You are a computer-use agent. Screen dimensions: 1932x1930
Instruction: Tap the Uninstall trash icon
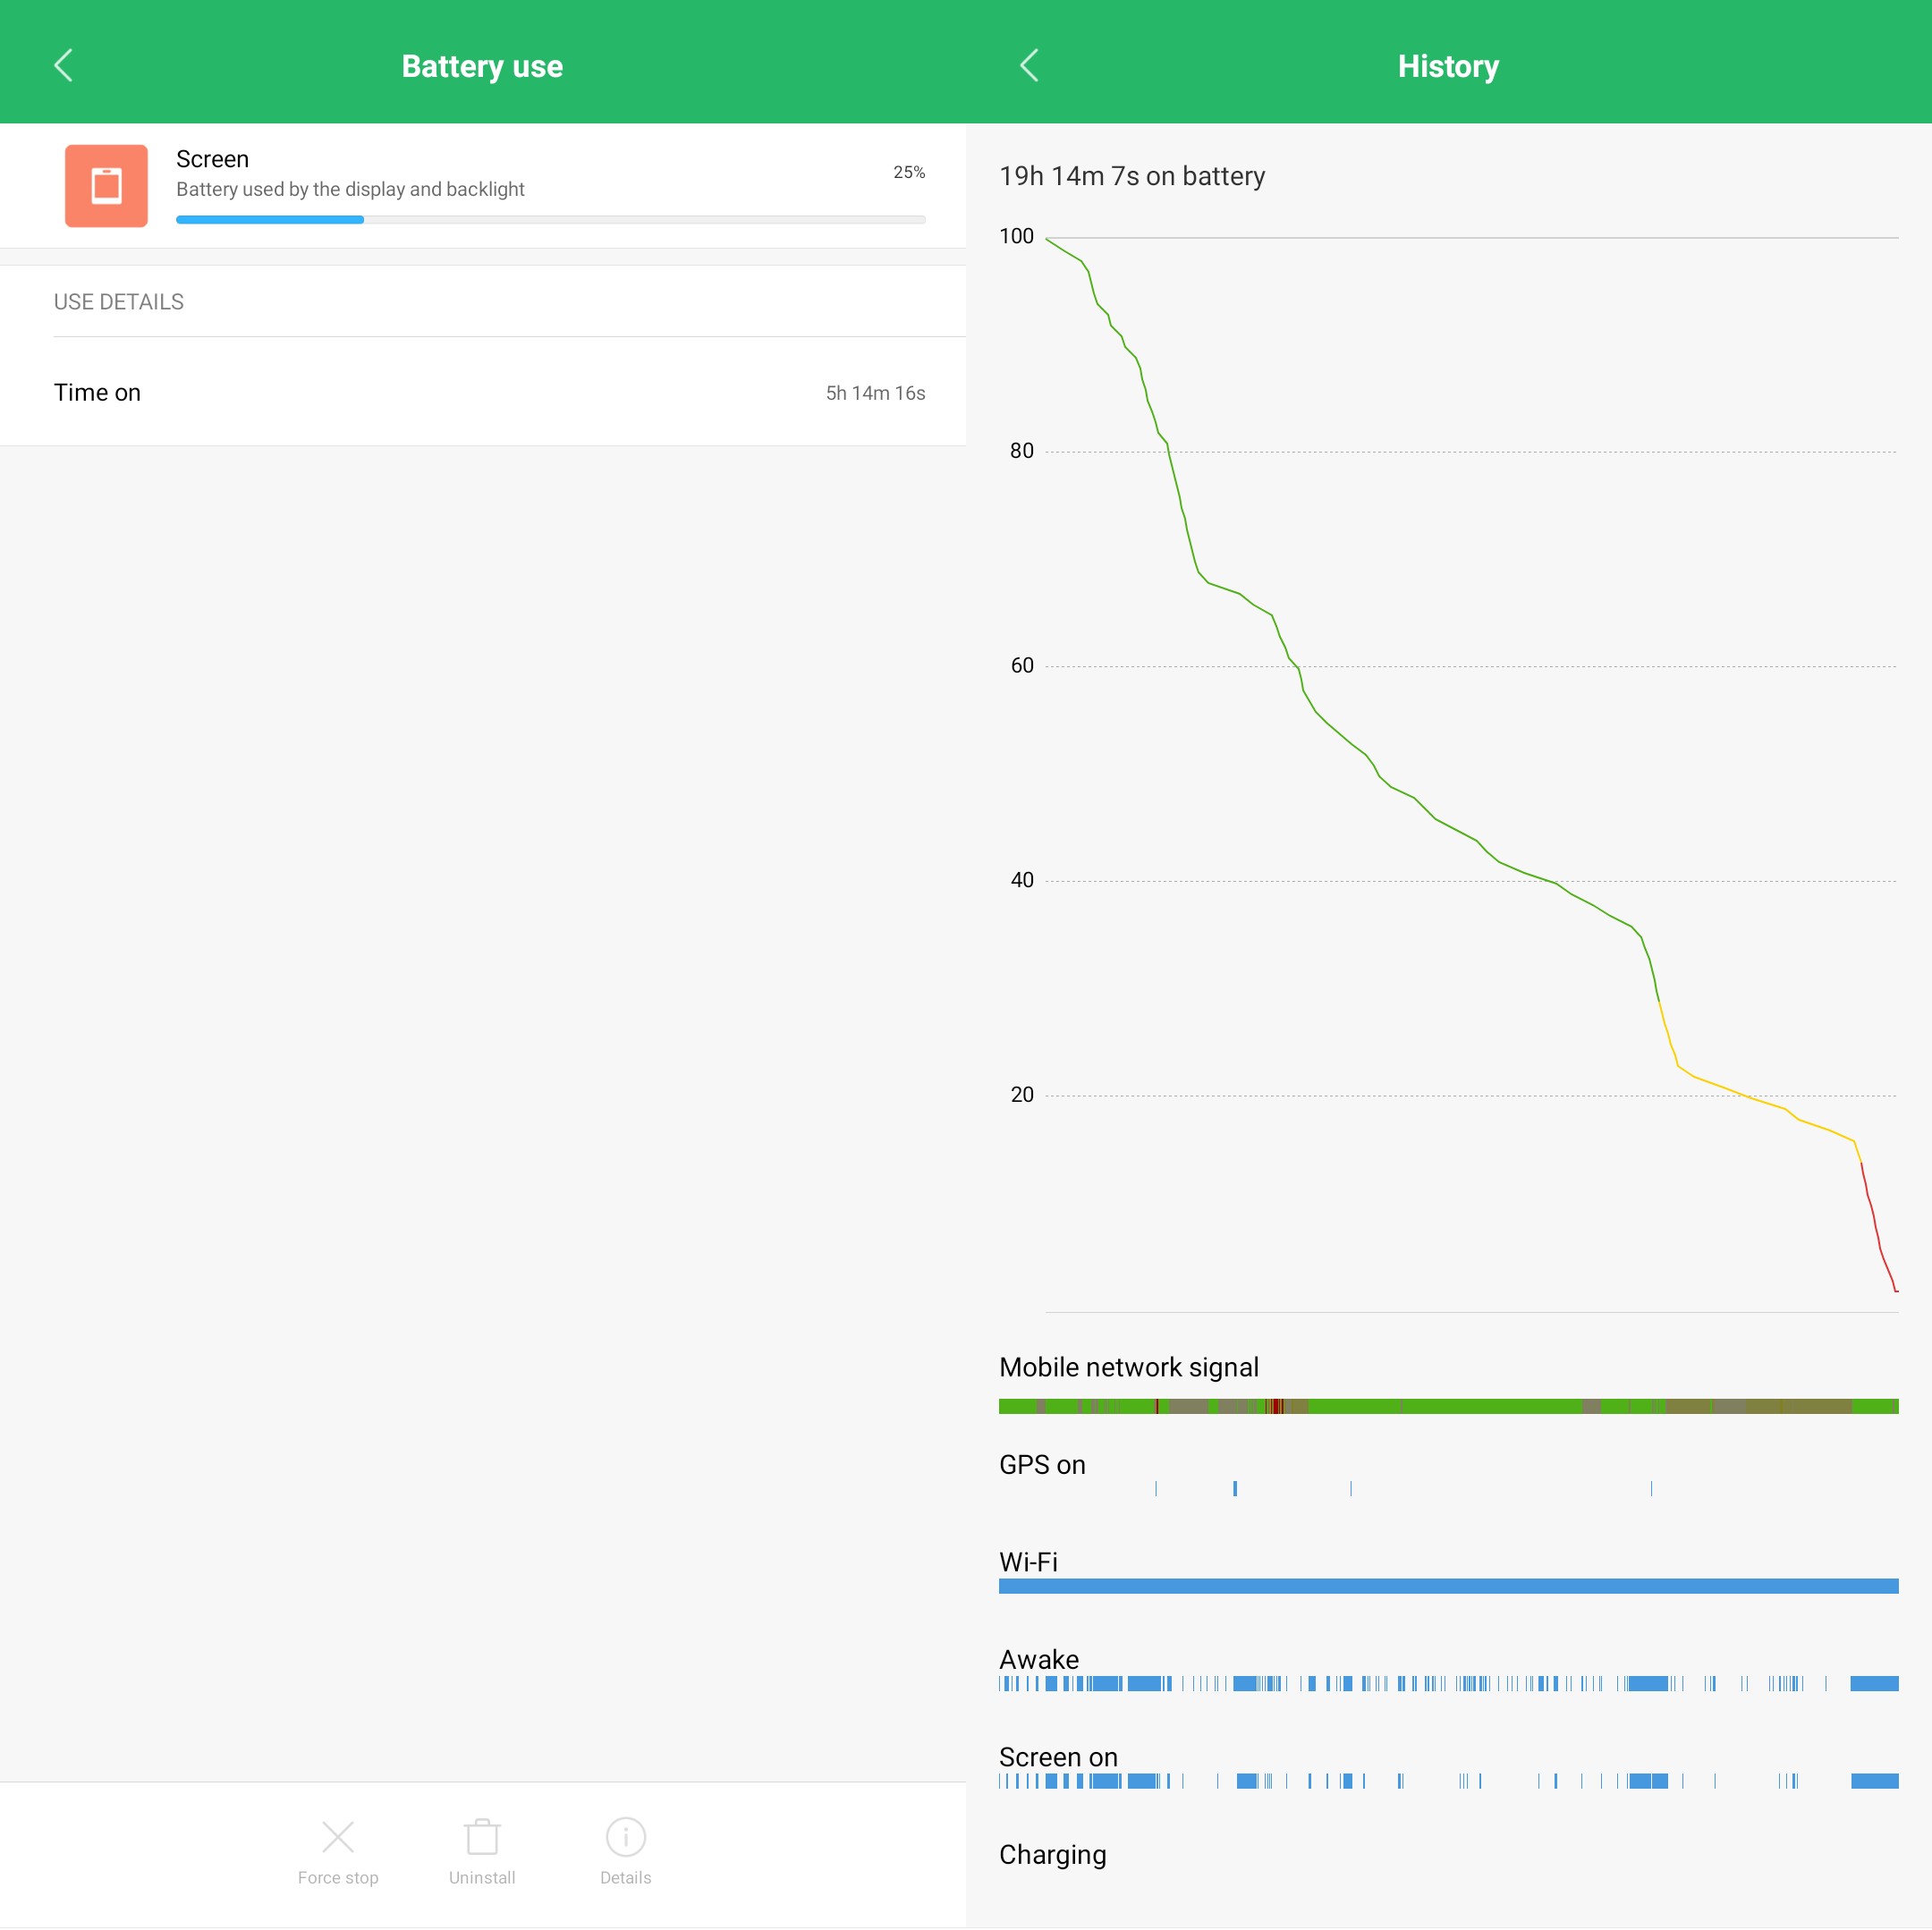pos(482,1836)
